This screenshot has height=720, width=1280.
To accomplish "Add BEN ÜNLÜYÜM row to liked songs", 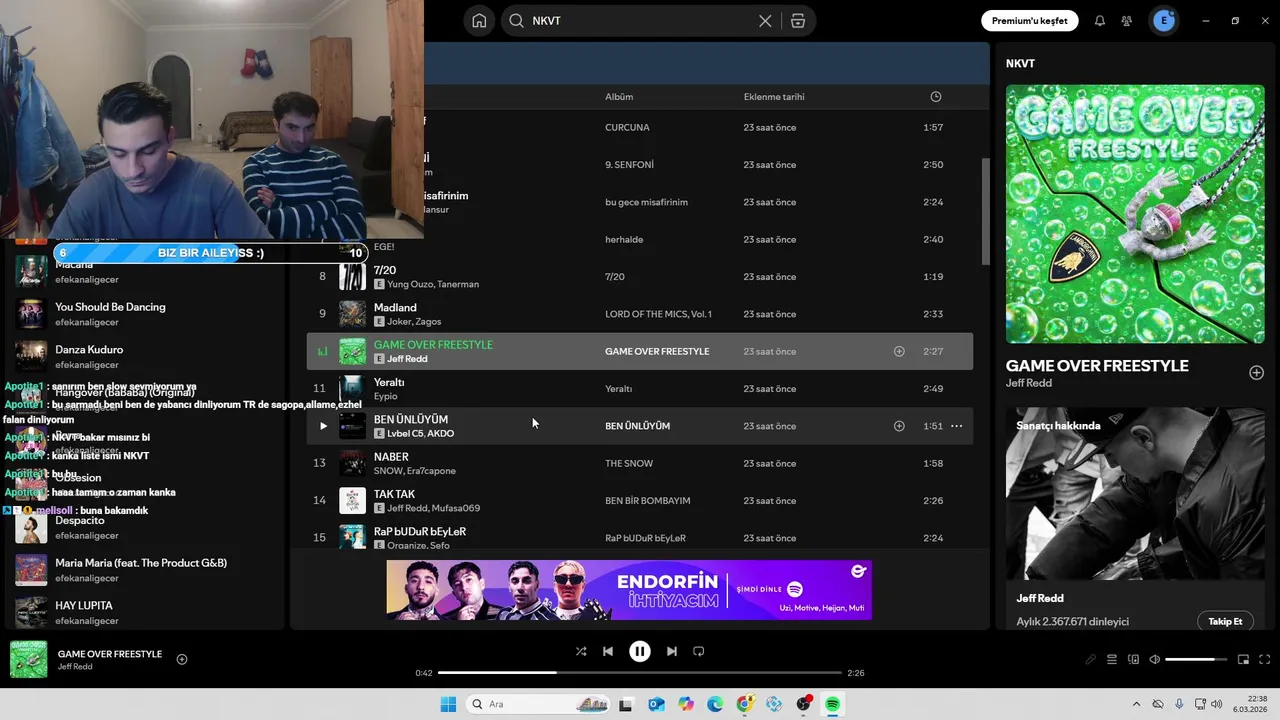I will 899,426.
